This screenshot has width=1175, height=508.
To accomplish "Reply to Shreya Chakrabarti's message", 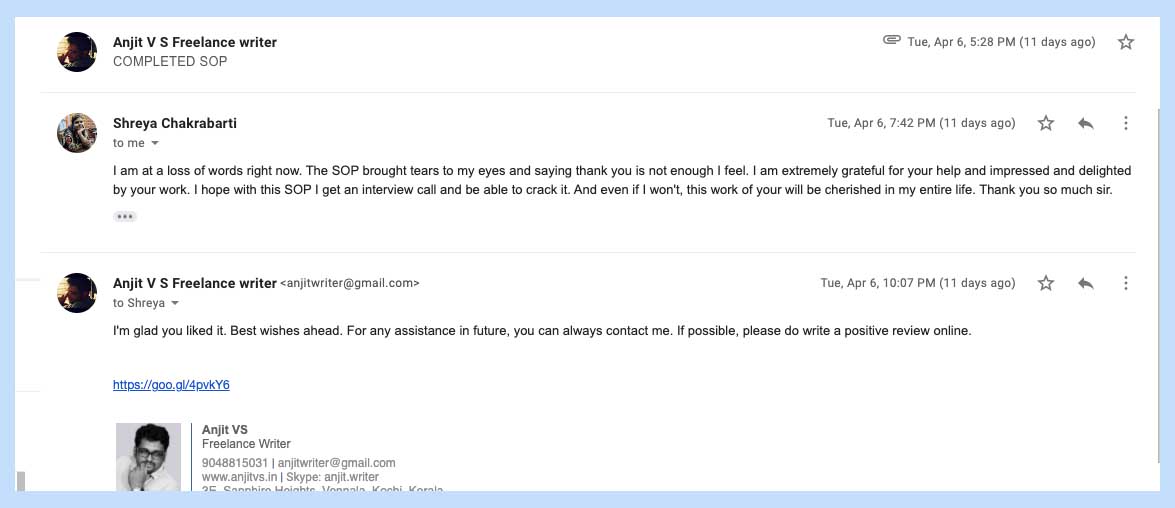I will click(1086, 123).
